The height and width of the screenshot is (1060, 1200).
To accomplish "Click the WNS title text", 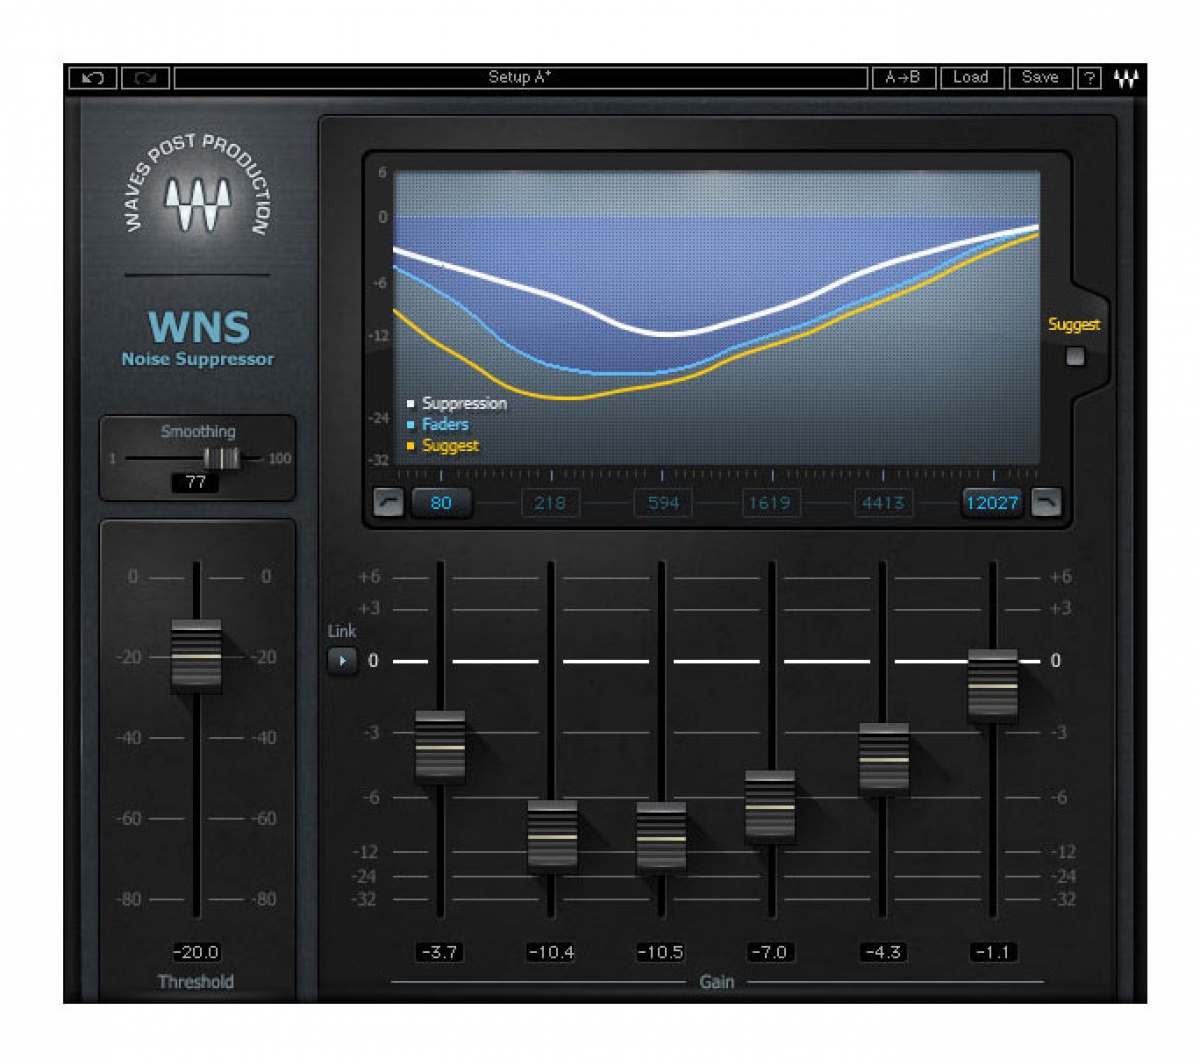I will (199, 327).
